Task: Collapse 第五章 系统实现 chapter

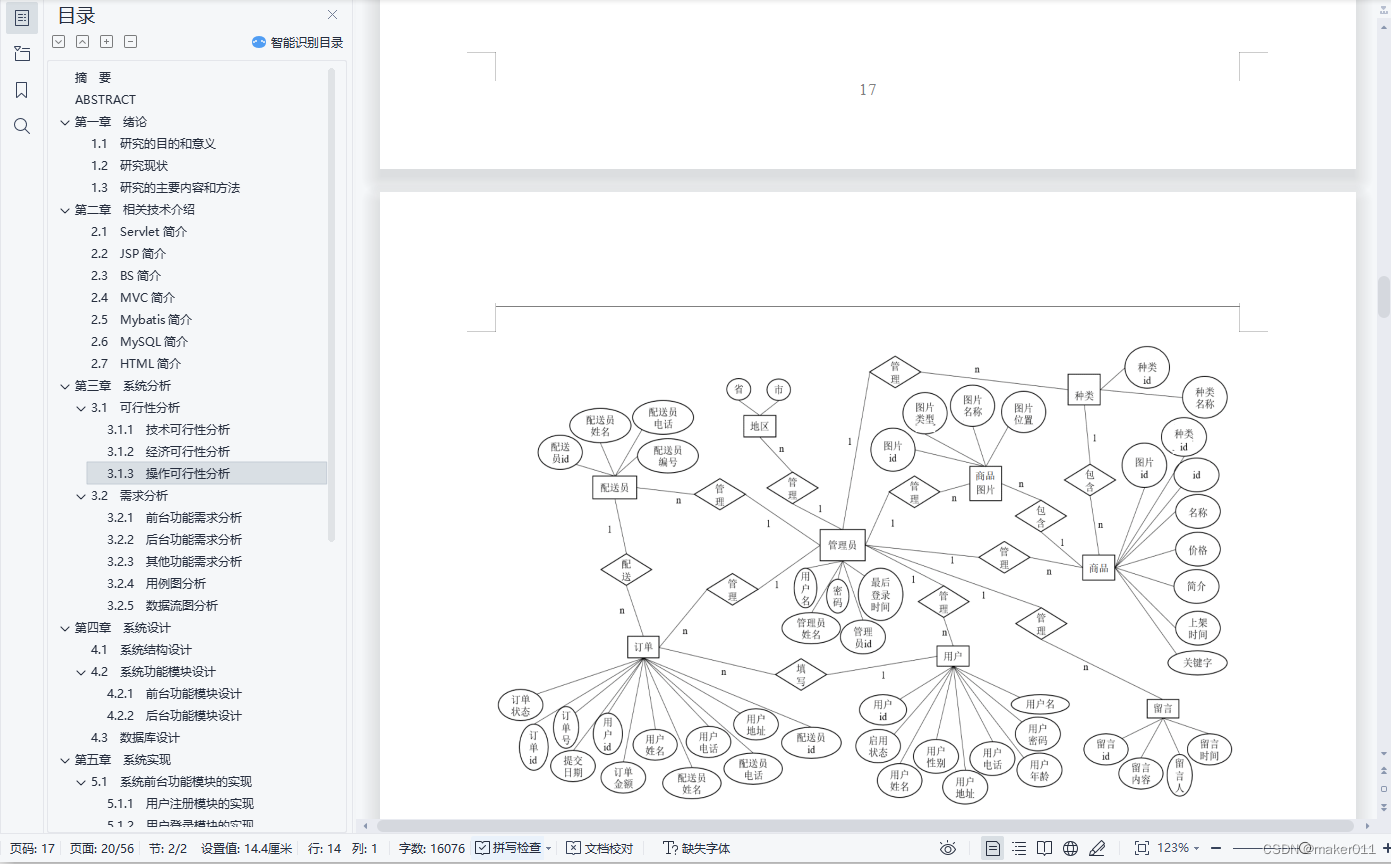Action: [65, 760]
